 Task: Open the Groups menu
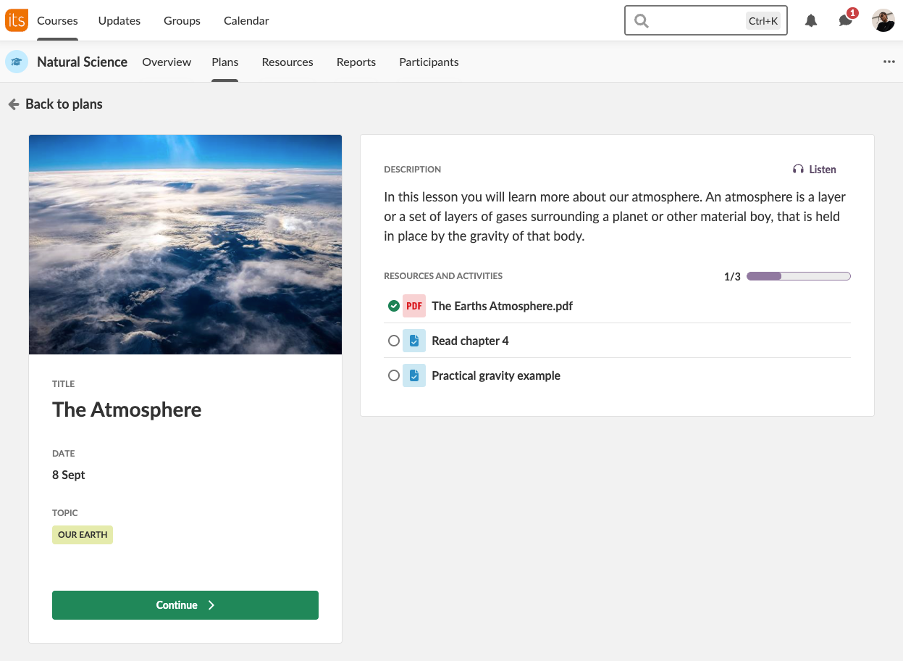pos(182,21)
